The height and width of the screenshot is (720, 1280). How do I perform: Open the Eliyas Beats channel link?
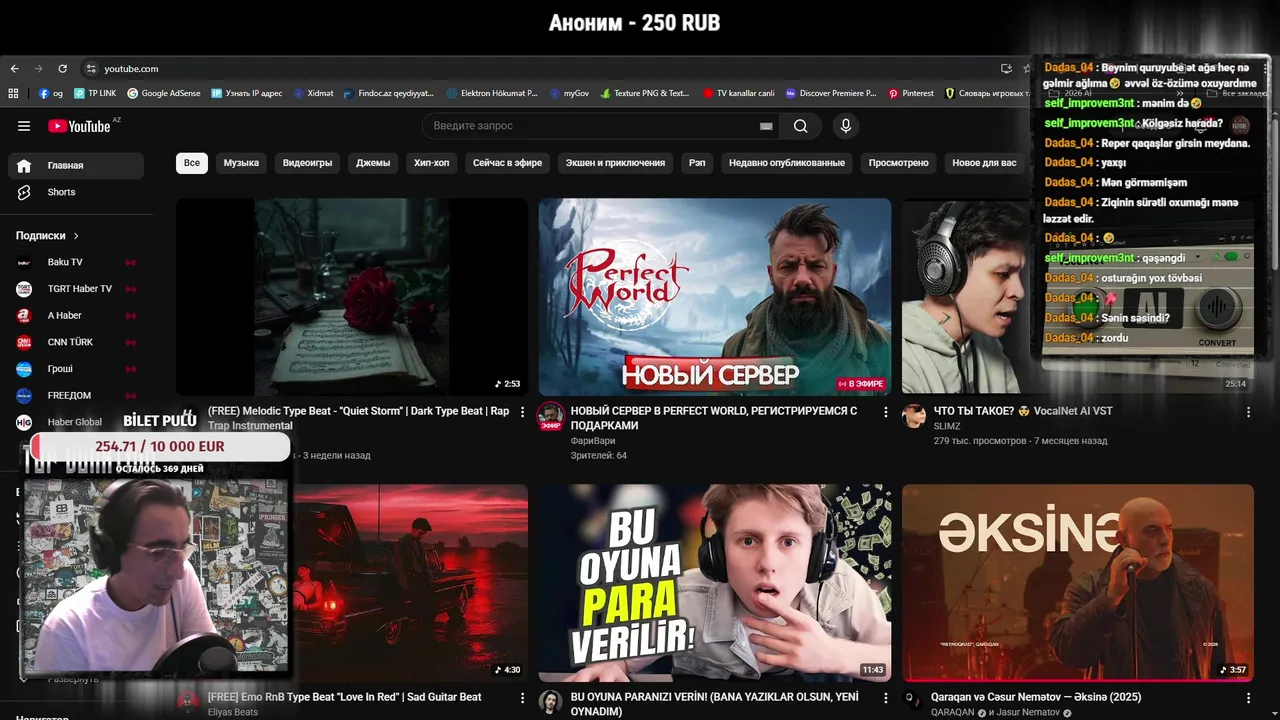(x=233, y=712)
